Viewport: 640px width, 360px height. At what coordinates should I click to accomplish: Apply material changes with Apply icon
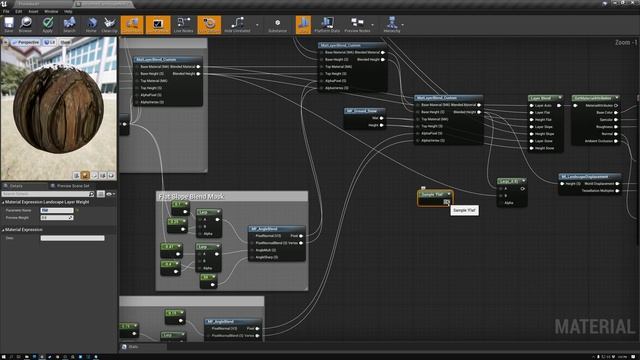pyautogui.click(x=48, y=24)
